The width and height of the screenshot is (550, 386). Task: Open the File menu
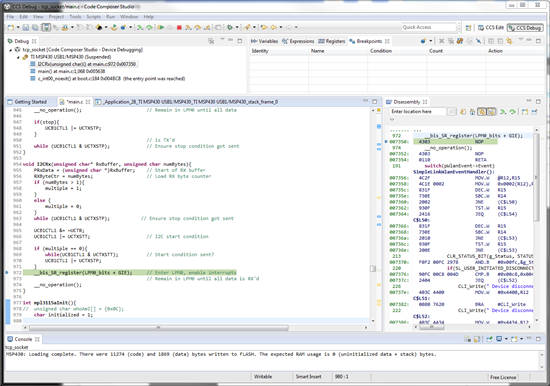[x=11, y=17]
